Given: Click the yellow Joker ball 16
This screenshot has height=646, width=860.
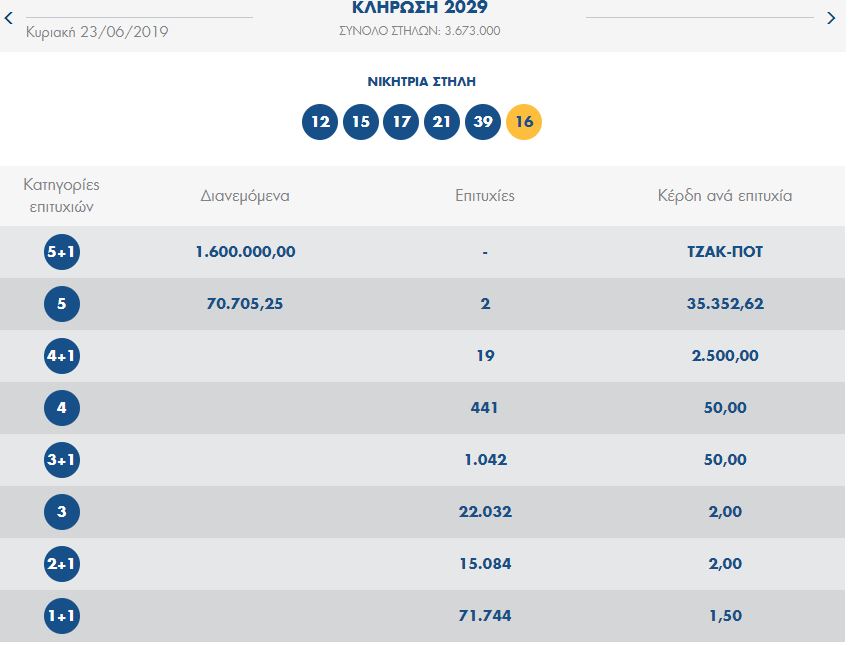Looking at the screenshot, I should click(x=524, y=122).
